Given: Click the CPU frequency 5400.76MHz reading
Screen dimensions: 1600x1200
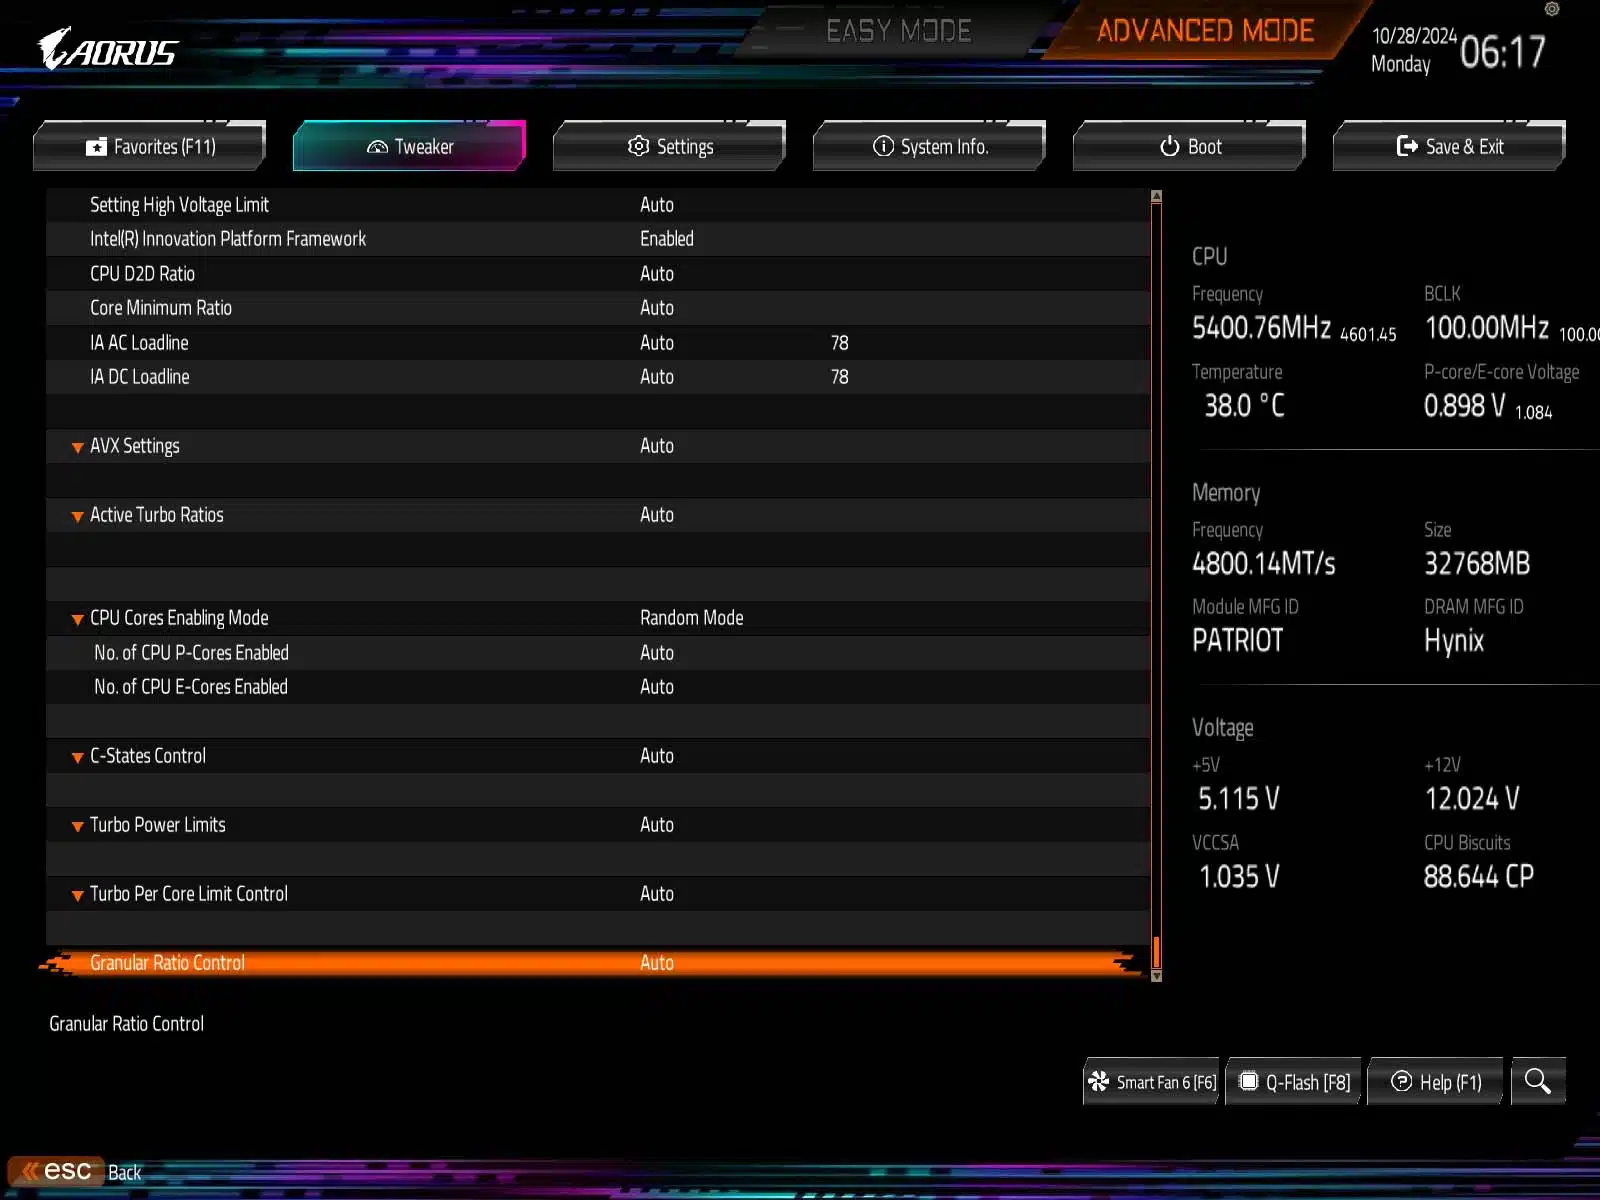Looking at the screenshot, I should pyautogui.click(x=1261, y=328).
